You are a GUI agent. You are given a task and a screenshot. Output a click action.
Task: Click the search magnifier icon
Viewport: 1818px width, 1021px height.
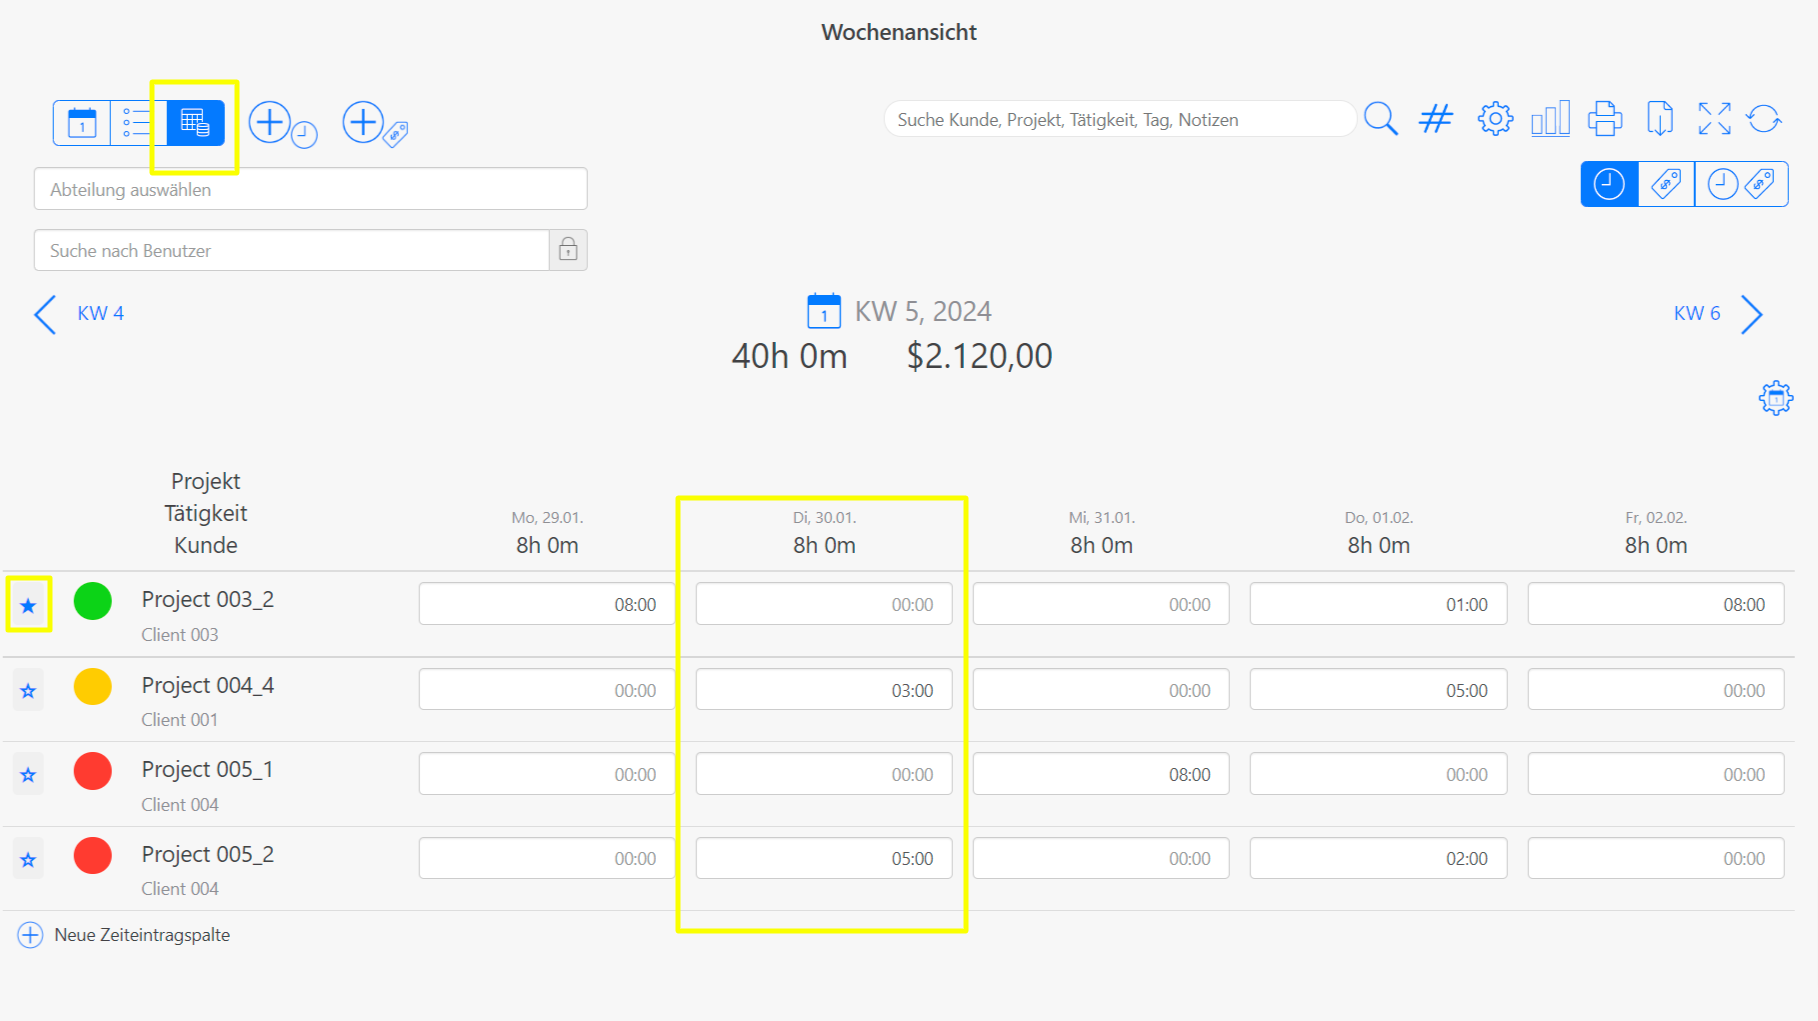[x=1380, y=119]
